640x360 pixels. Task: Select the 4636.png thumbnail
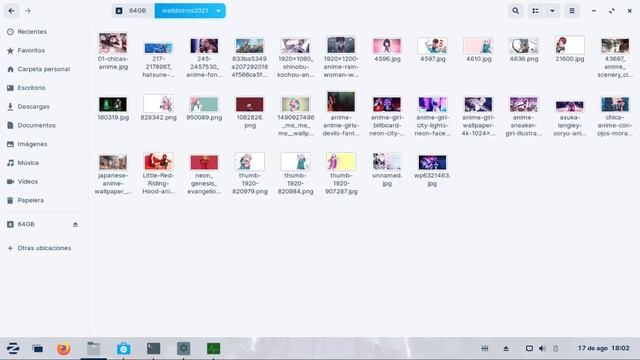[x=524, y=46]
